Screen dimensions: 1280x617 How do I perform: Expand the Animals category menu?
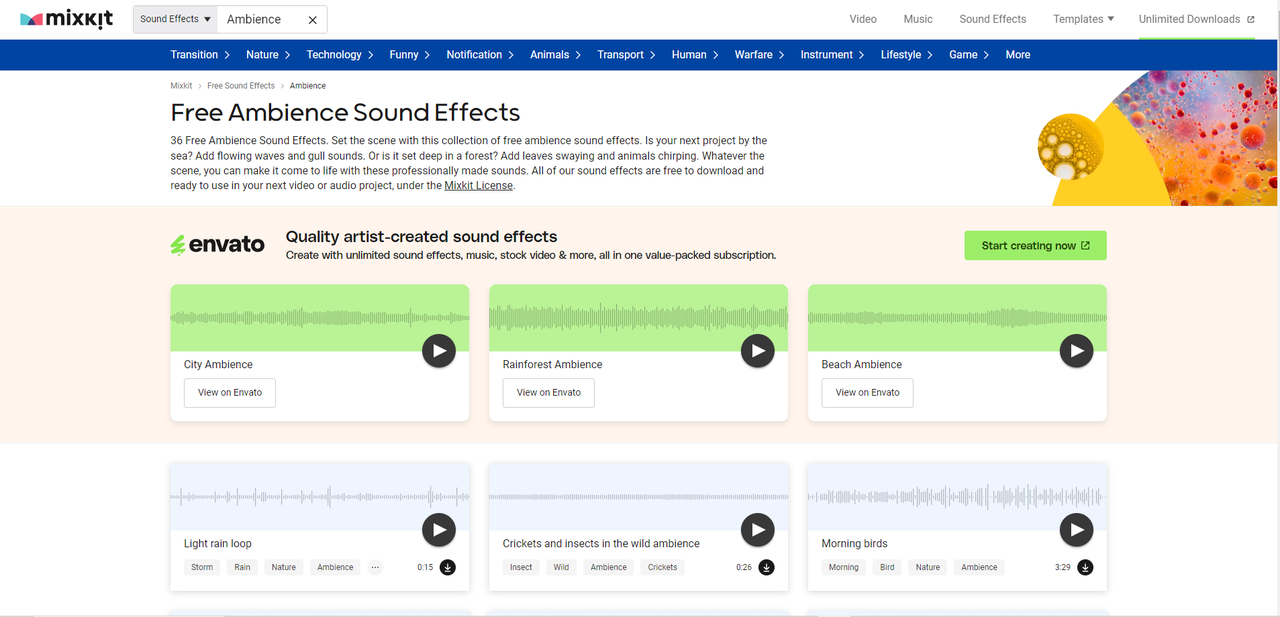point(555,55)
